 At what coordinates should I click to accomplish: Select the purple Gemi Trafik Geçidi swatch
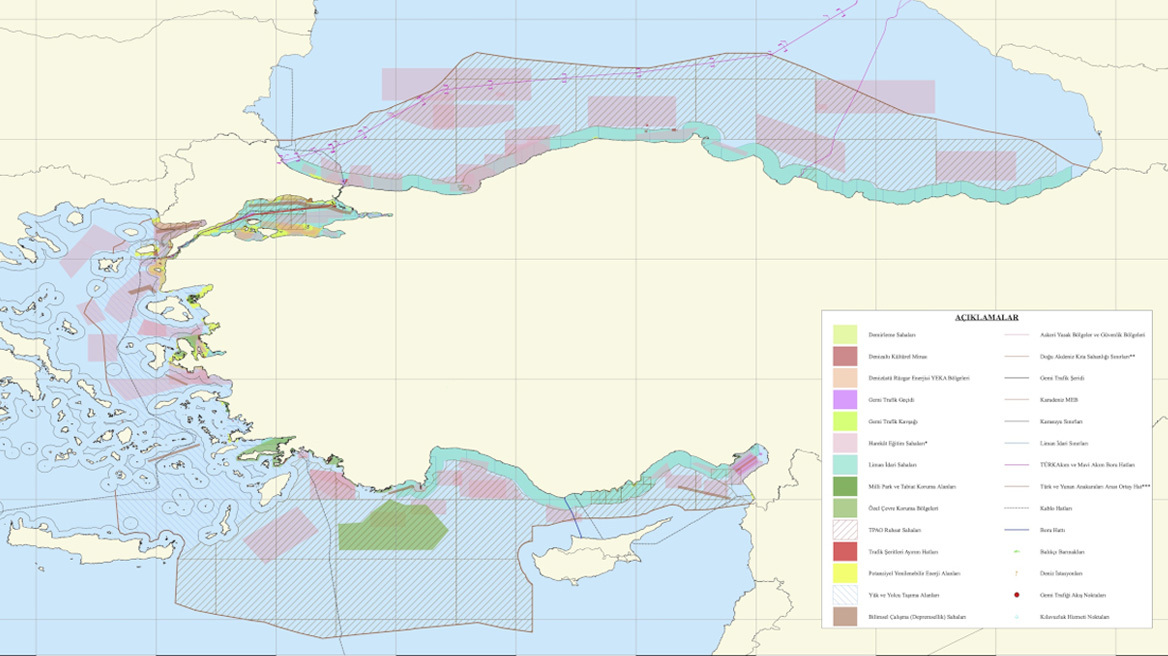pos(845,399)
